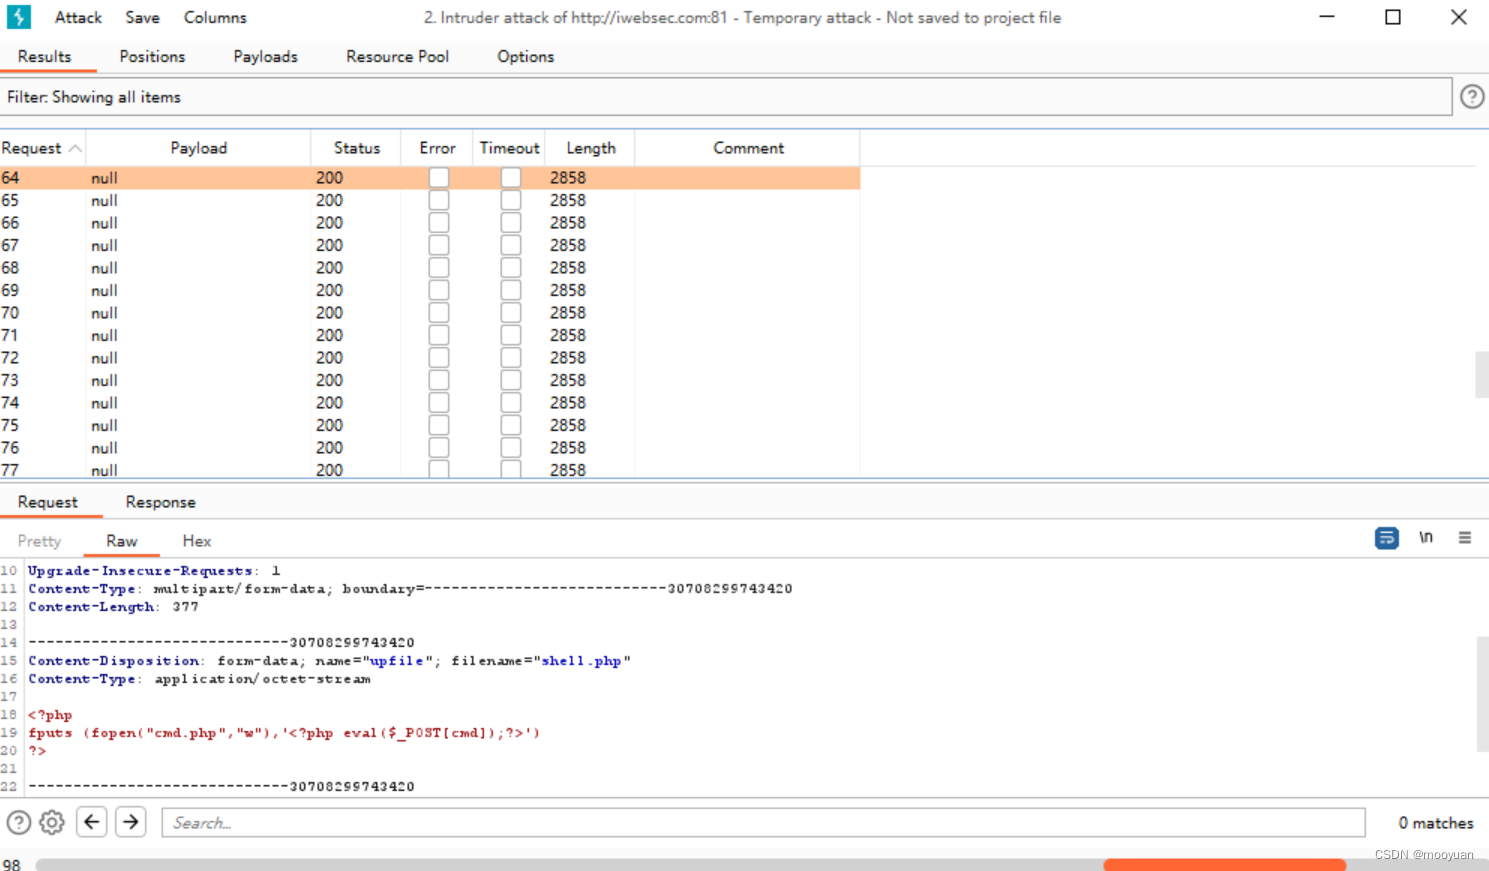Sort results by Length column header

point(590,148)
